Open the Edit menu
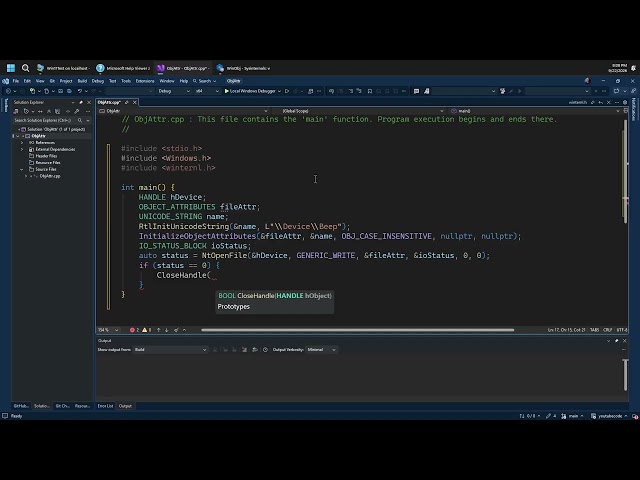Screen dimensions: 640x480 tap(27, 81)
